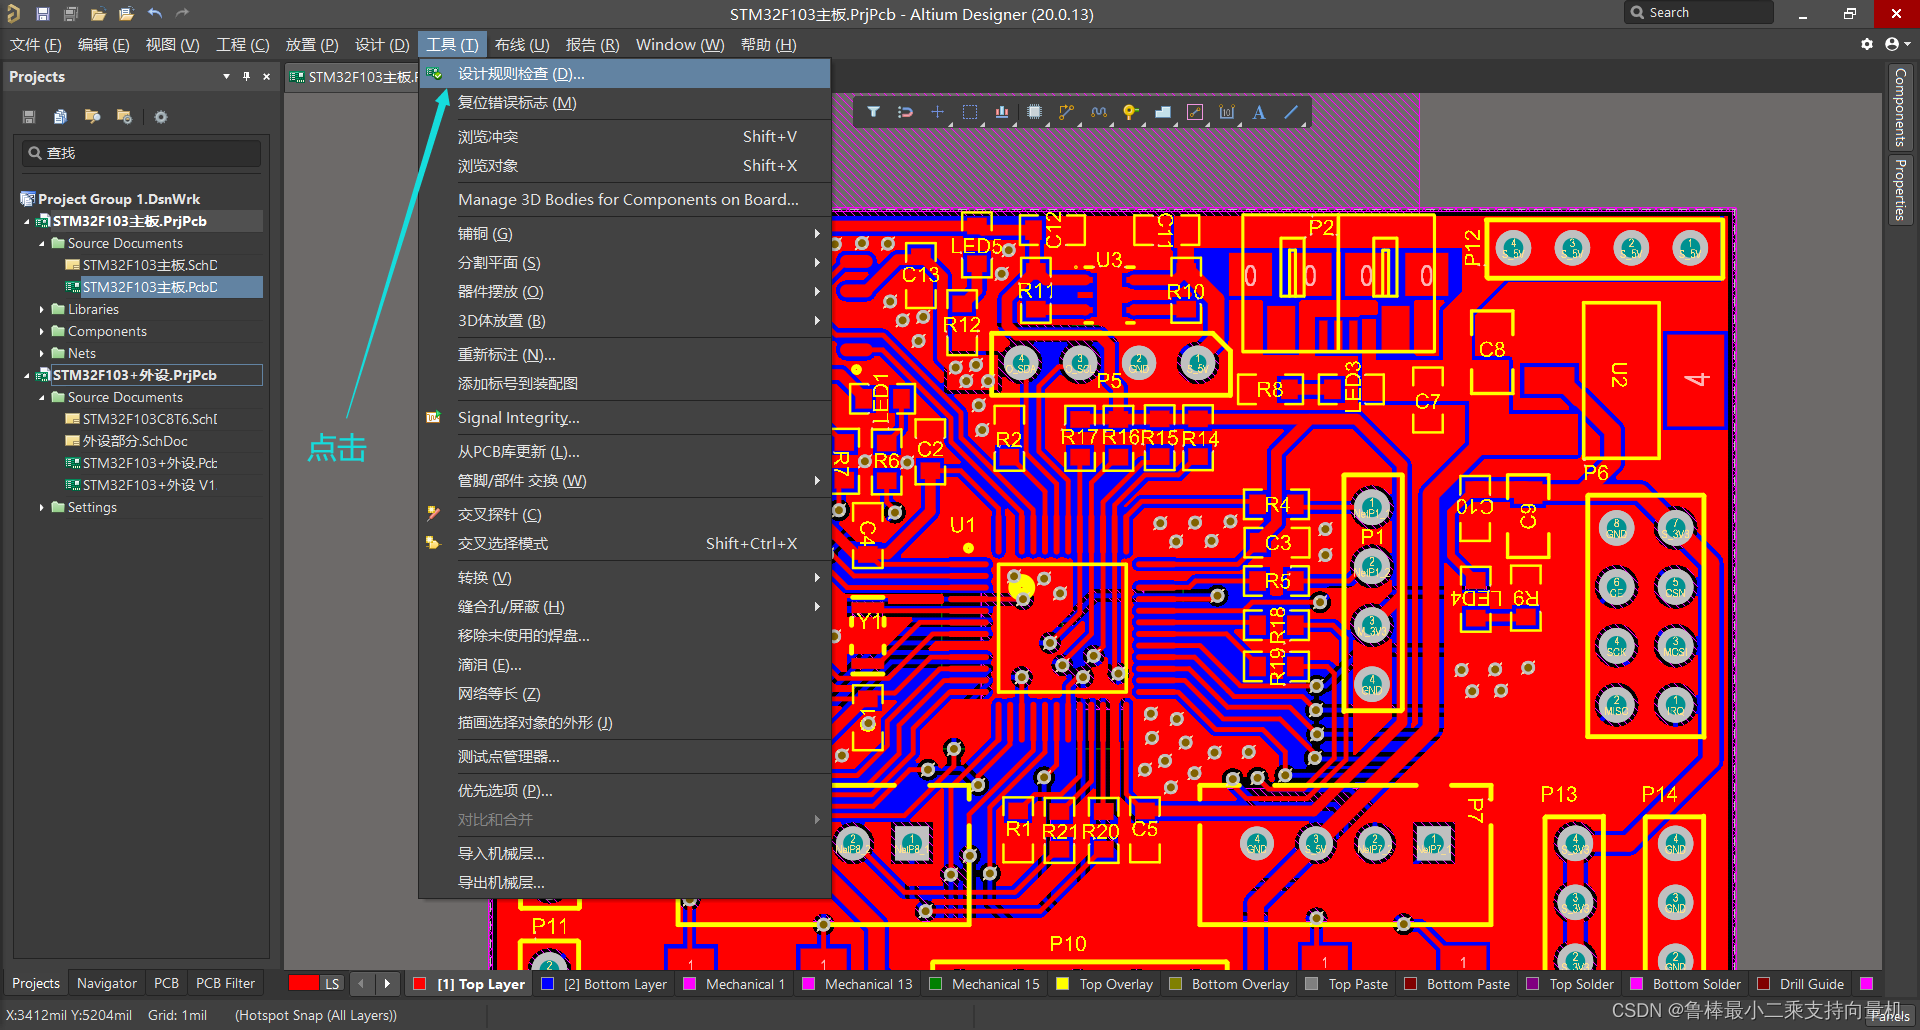This screenshot has width=1920, height=1030.
Task: Select the place text string tool
Action: [x=1259, y=112]
